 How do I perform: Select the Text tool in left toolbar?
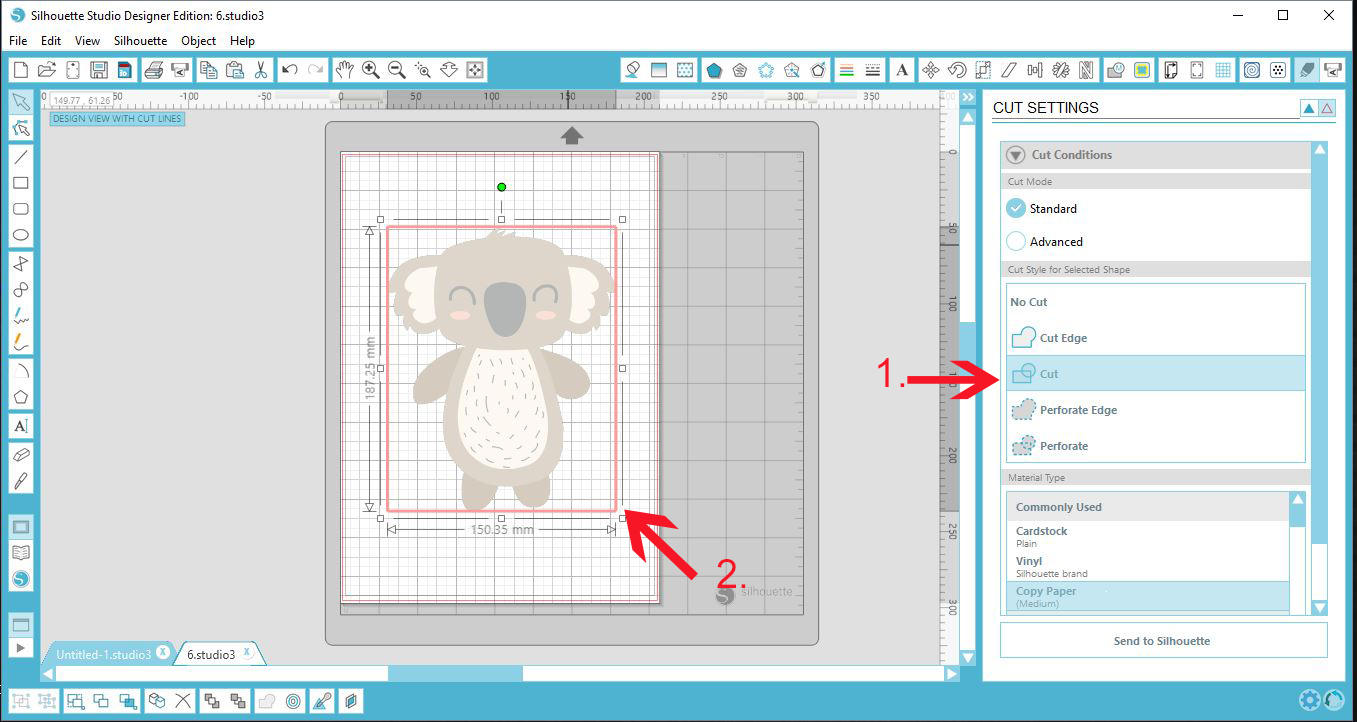tap(20, 426)
